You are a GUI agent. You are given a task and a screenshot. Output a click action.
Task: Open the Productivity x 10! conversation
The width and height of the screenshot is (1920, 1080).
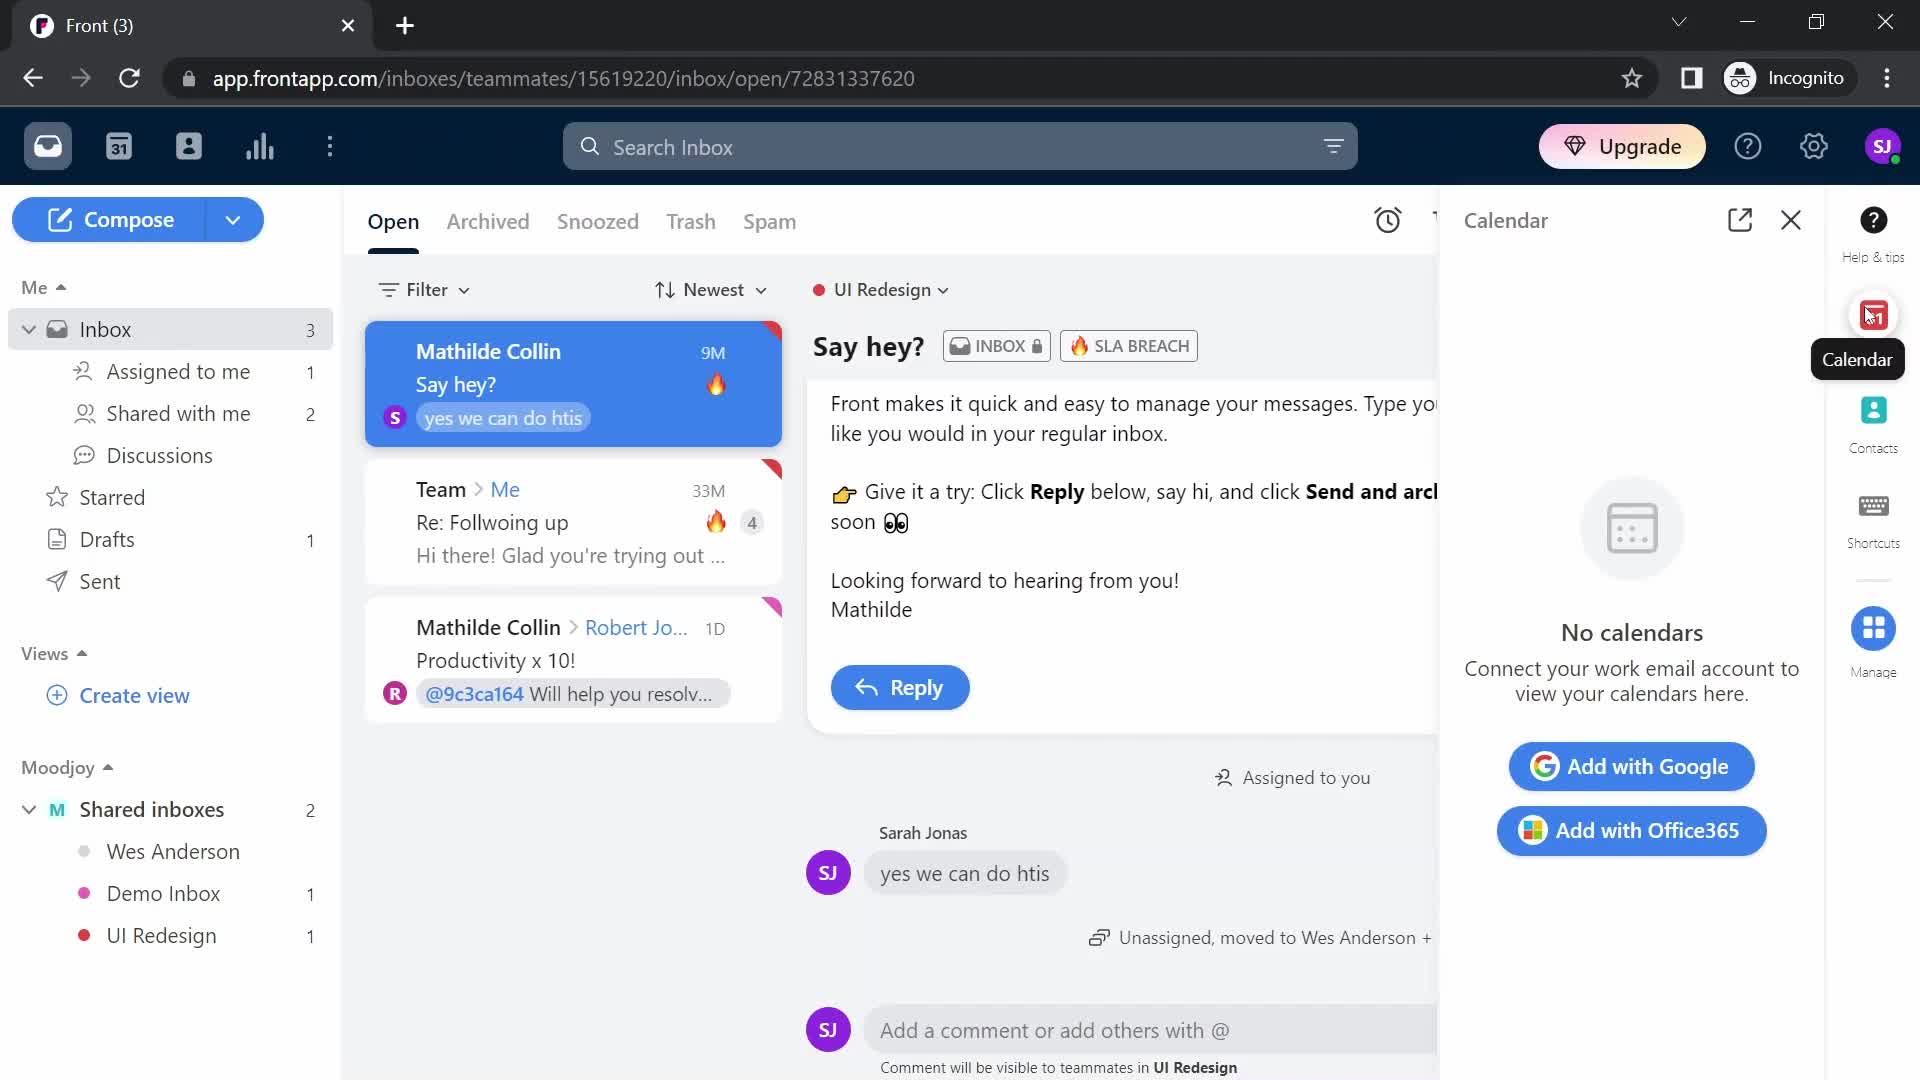tap(573, 660)
